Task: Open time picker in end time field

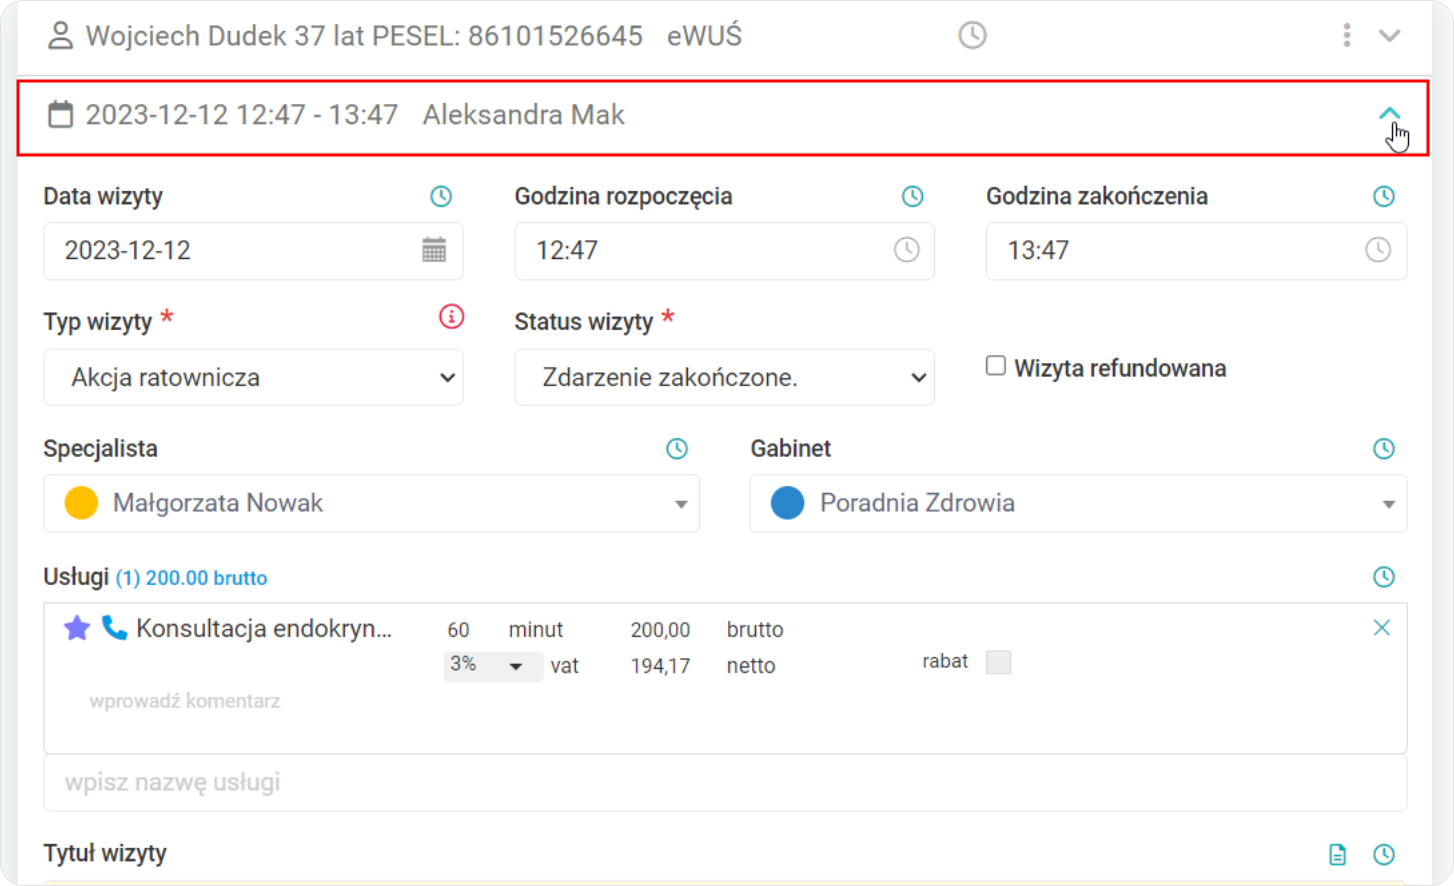Action: (x=1378, y=250)
